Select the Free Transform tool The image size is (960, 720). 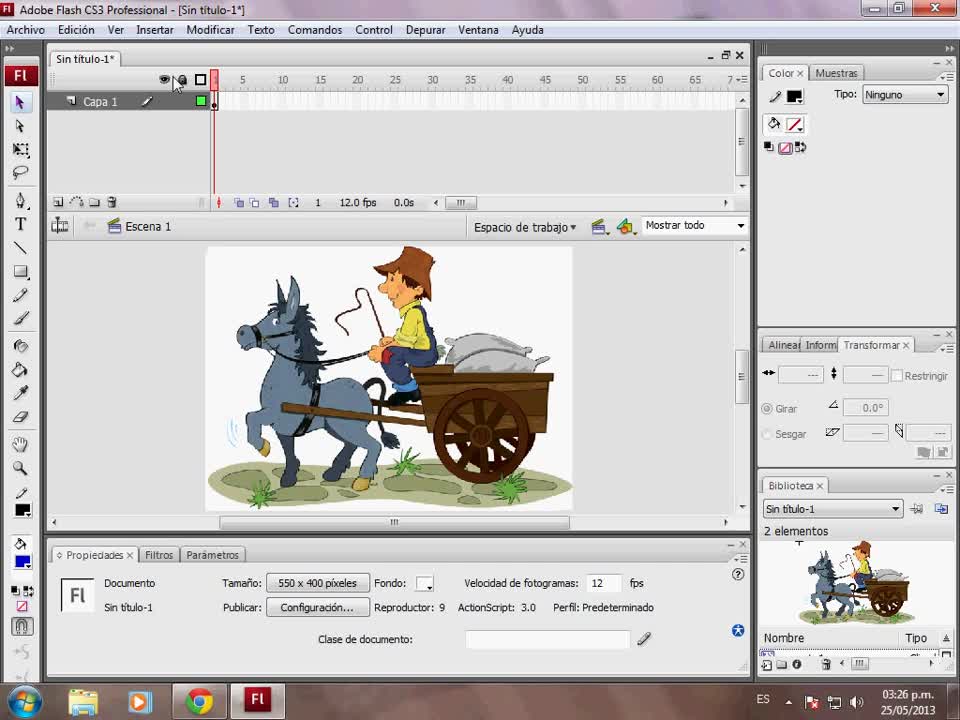[20, 149]
